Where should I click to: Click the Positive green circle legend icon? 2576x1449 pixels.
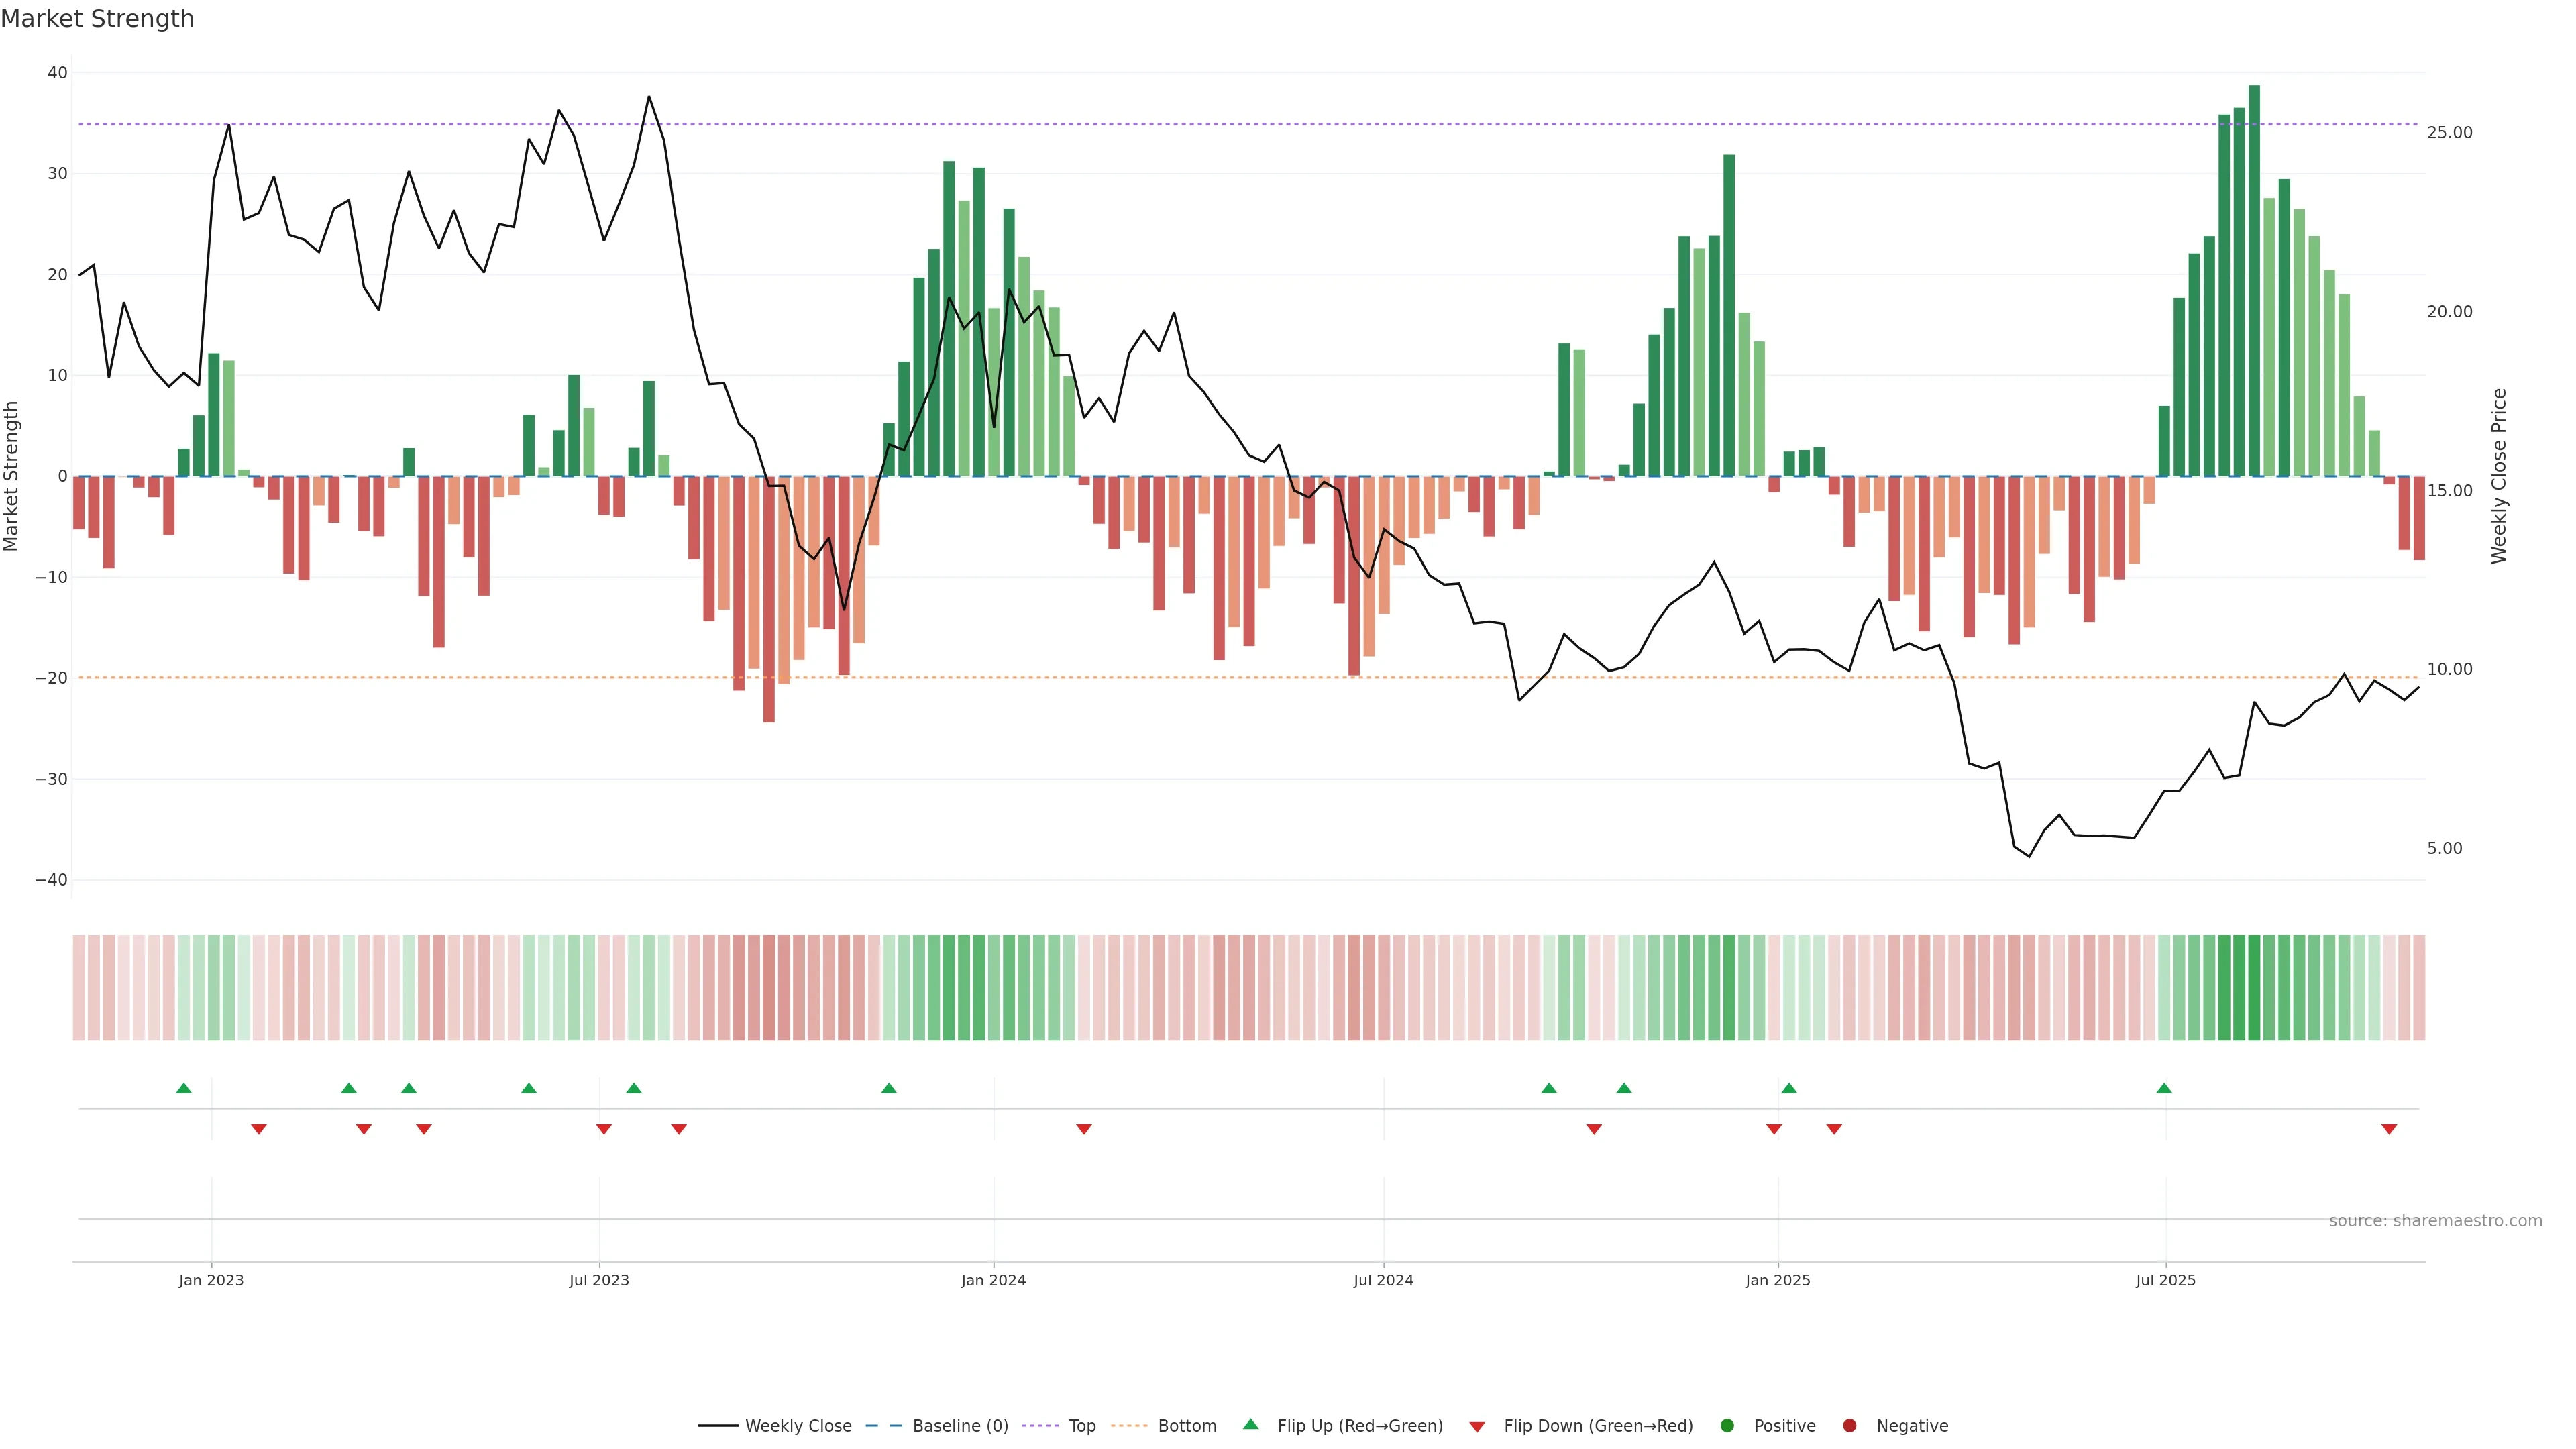[1727, 1425]
